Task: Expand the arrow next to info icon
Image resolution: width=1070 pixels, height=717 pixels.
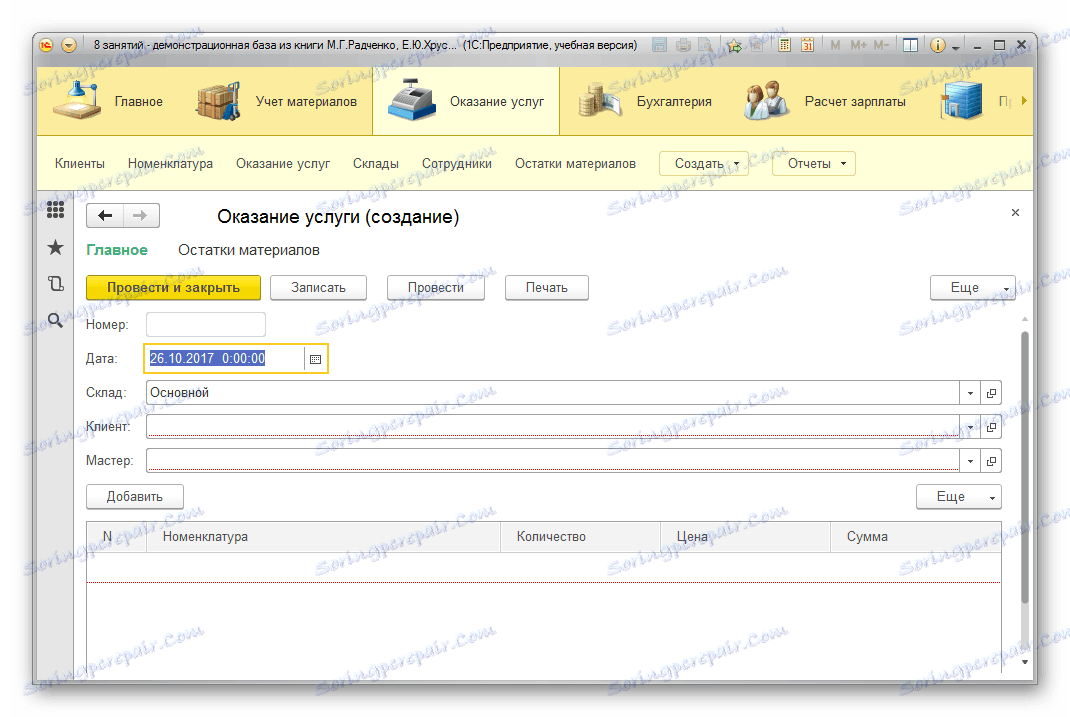Action: click(955, 47)
